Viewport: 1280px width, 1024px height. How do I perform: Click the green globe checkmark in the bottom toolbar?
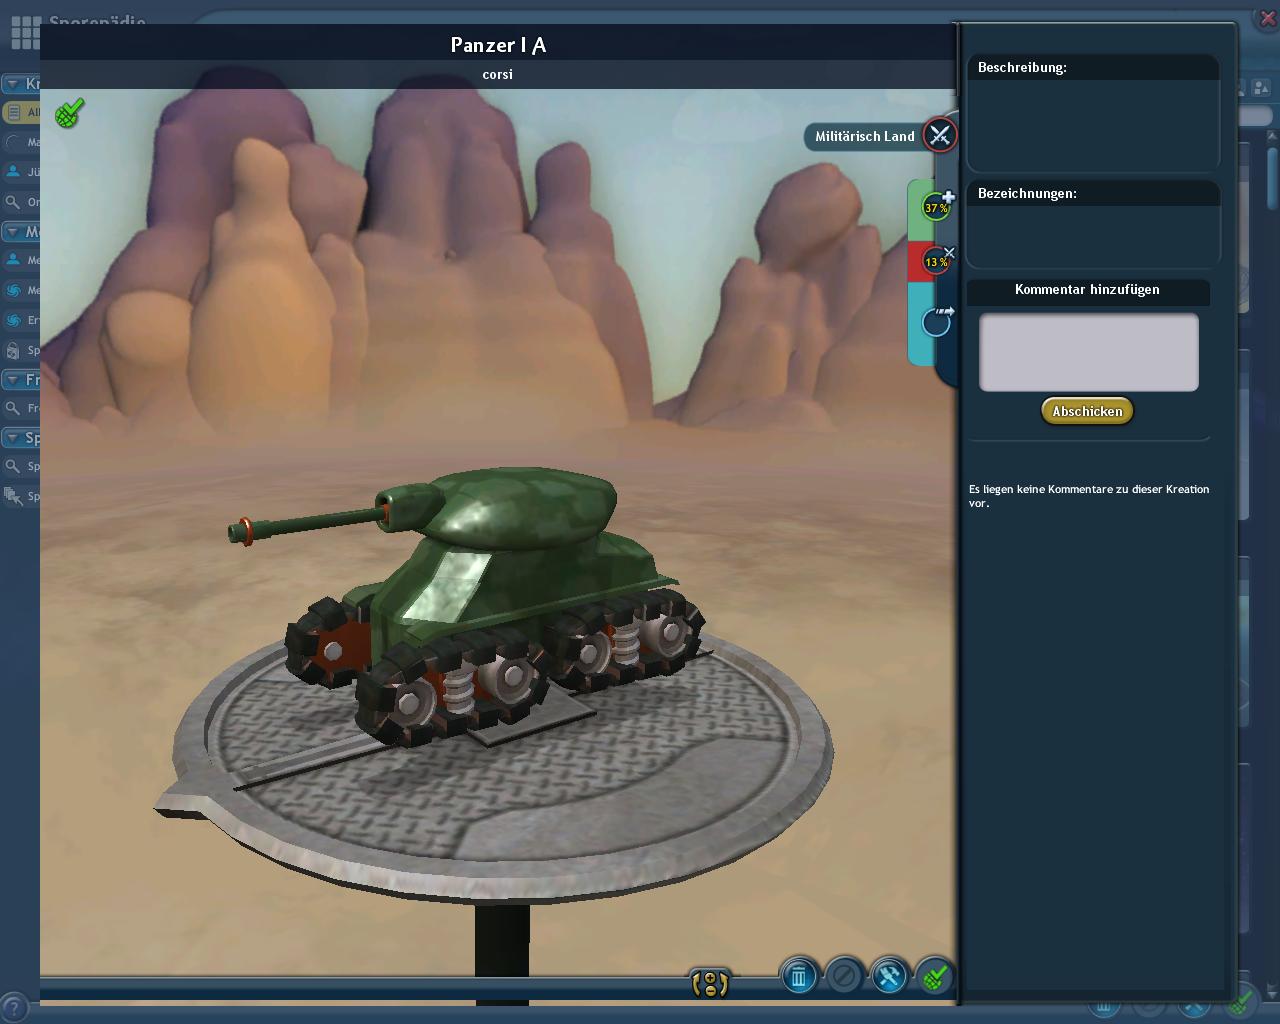click(x=934, y=976)
